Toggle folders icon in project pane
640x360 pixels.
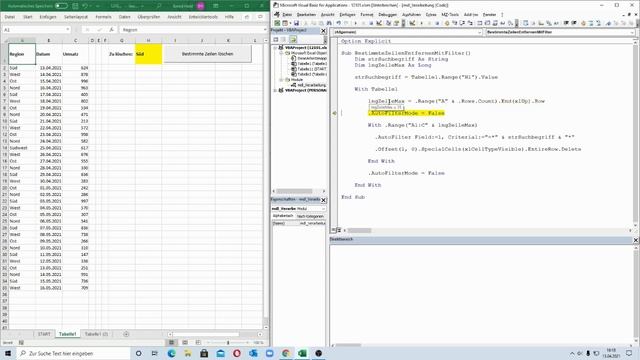point(293,40)
